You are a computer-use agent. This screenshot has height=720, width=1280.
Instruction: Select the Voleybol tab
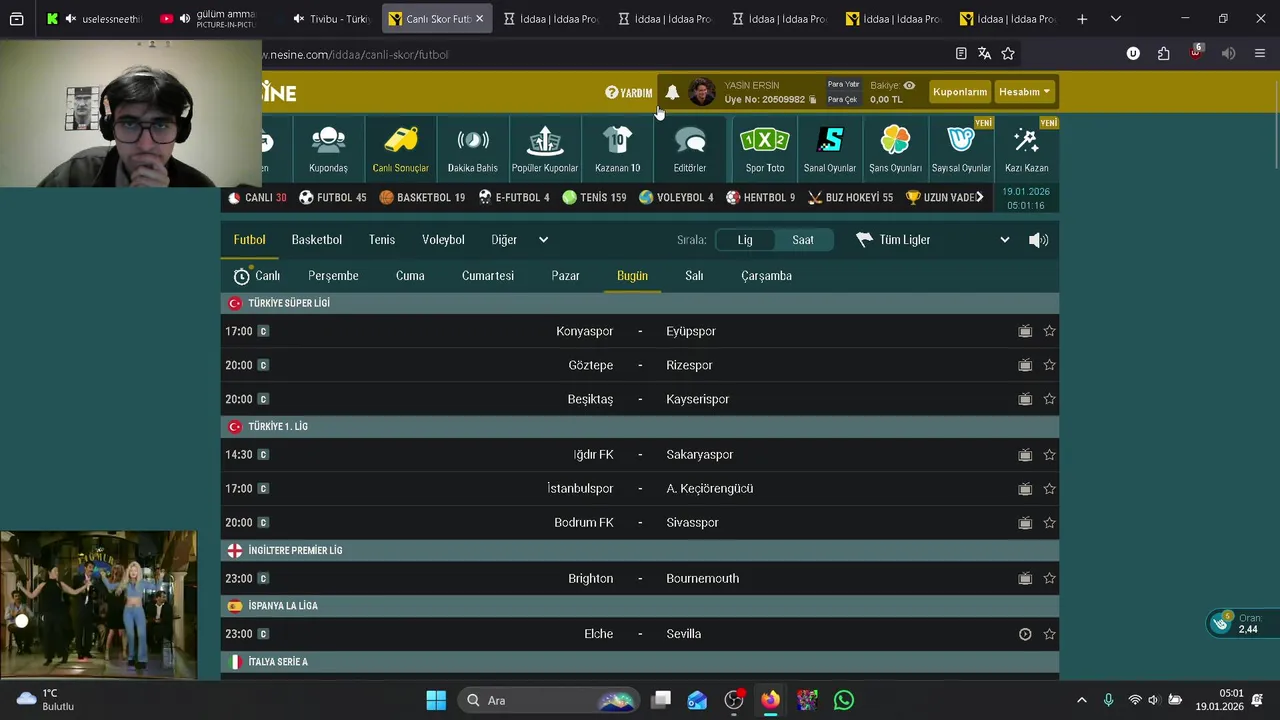443,240
